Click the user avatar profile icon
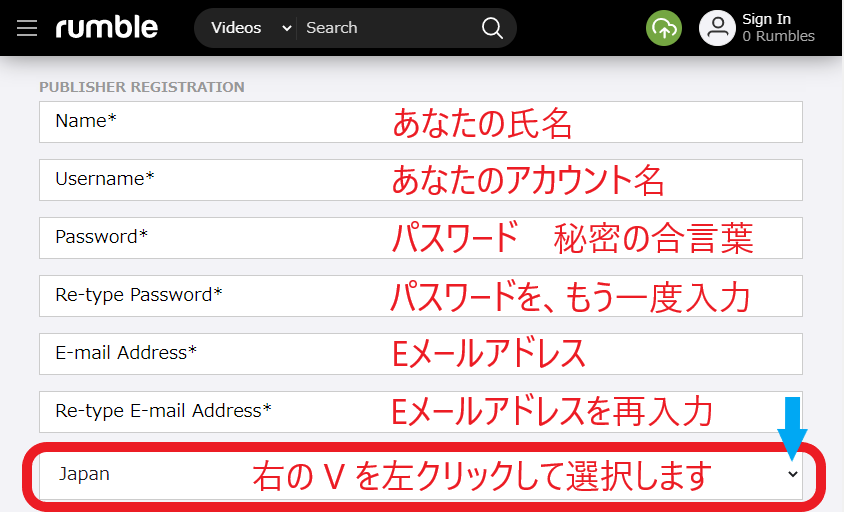The width and height of the screenshot is (844, 512). coord(717,29)
